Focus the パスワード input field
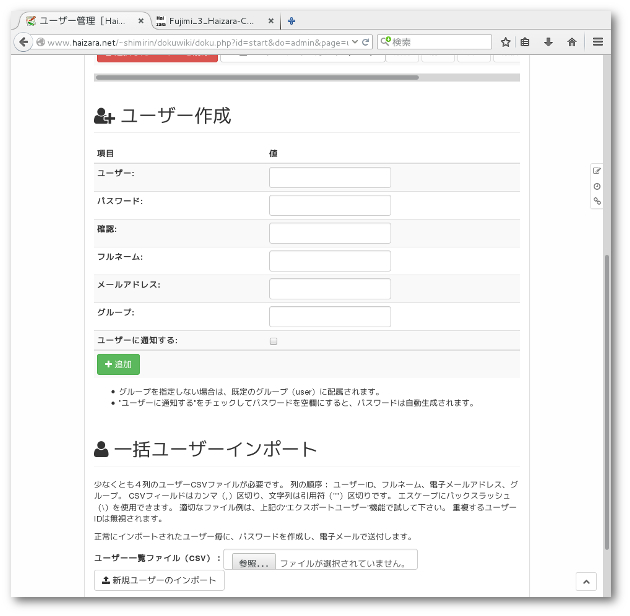This screenshot has width=630, height=616. click(329, 205)
